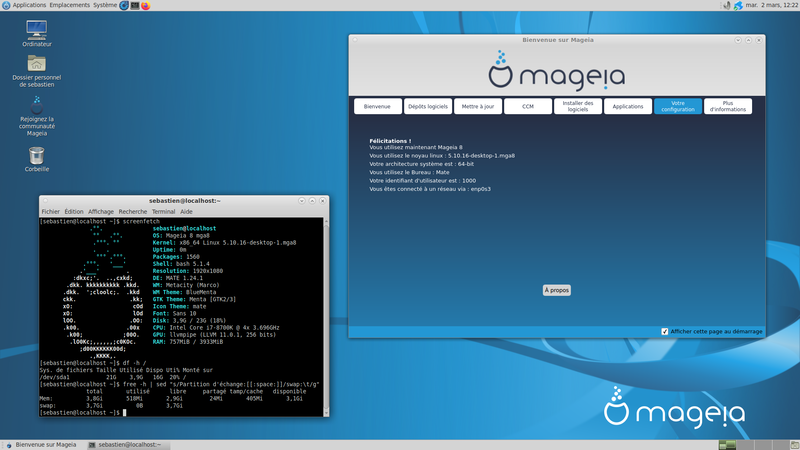
Task: Open terminal Affichage menu
Action: tap(101, 211)
